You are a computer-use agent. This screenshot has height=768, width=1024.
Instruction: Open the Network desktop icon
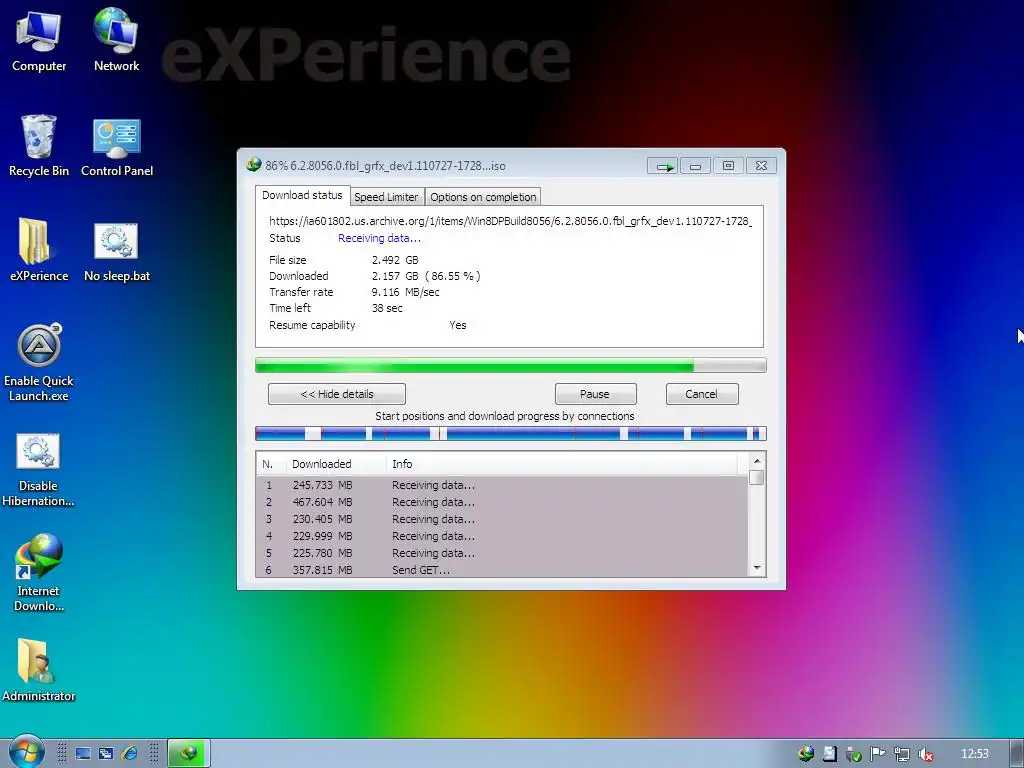116,39
